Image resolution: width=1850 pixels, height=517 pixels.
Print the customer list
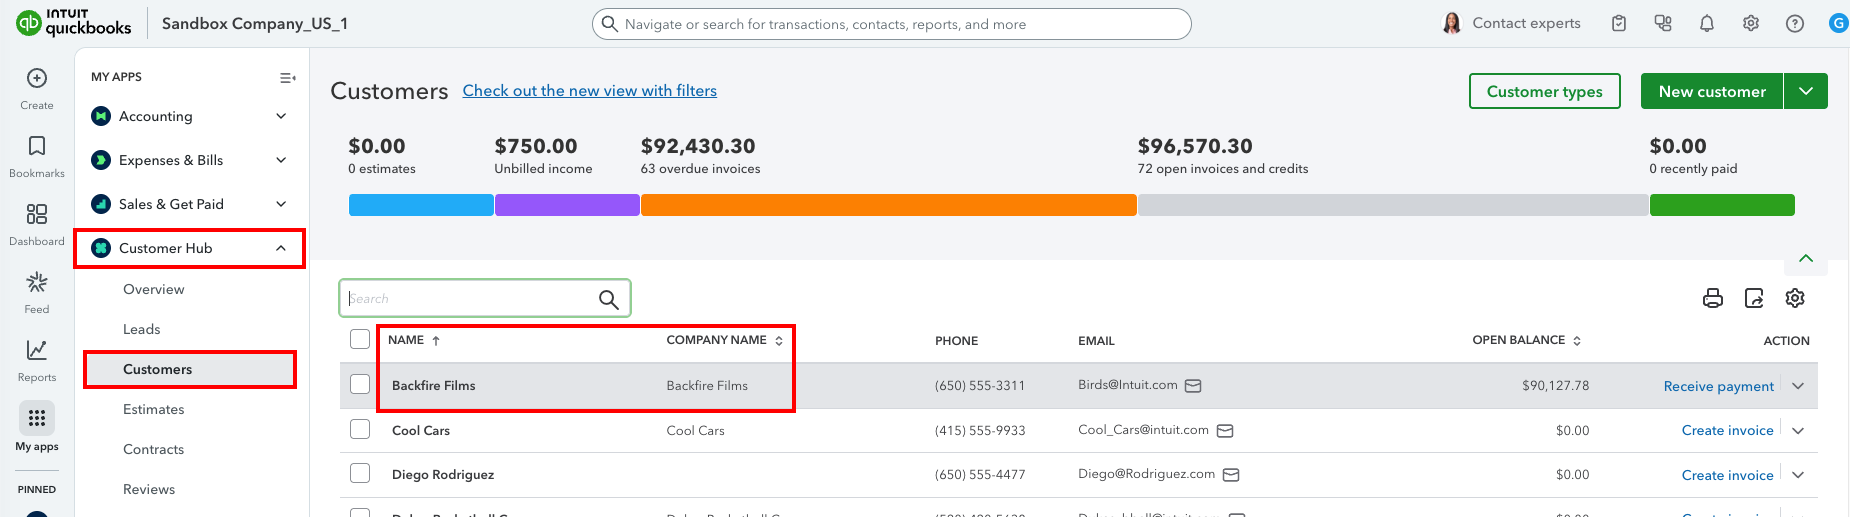1713,298
